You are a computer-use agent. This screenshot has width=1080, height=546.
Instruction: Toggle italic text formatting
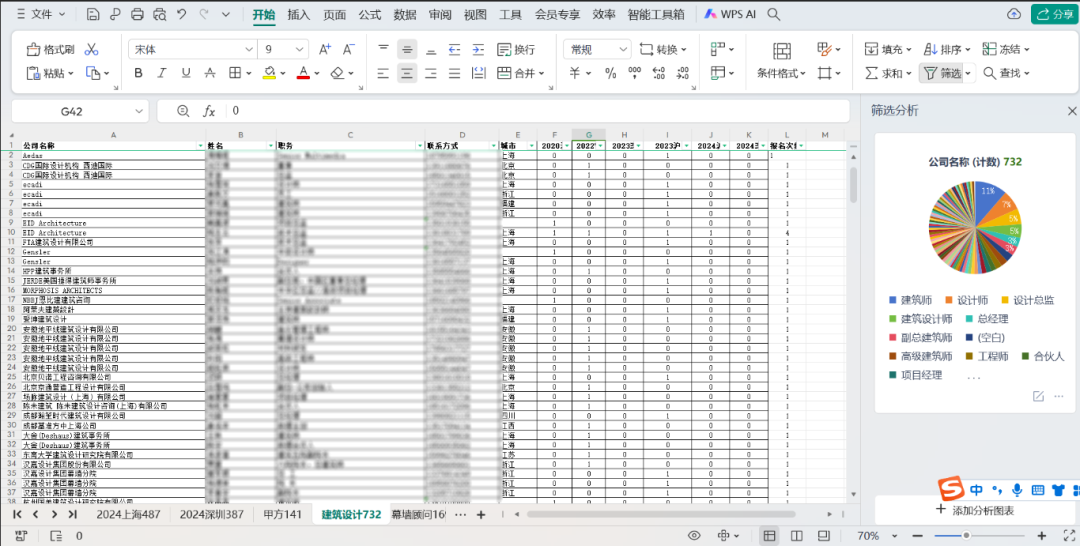(x=162, y=73)
